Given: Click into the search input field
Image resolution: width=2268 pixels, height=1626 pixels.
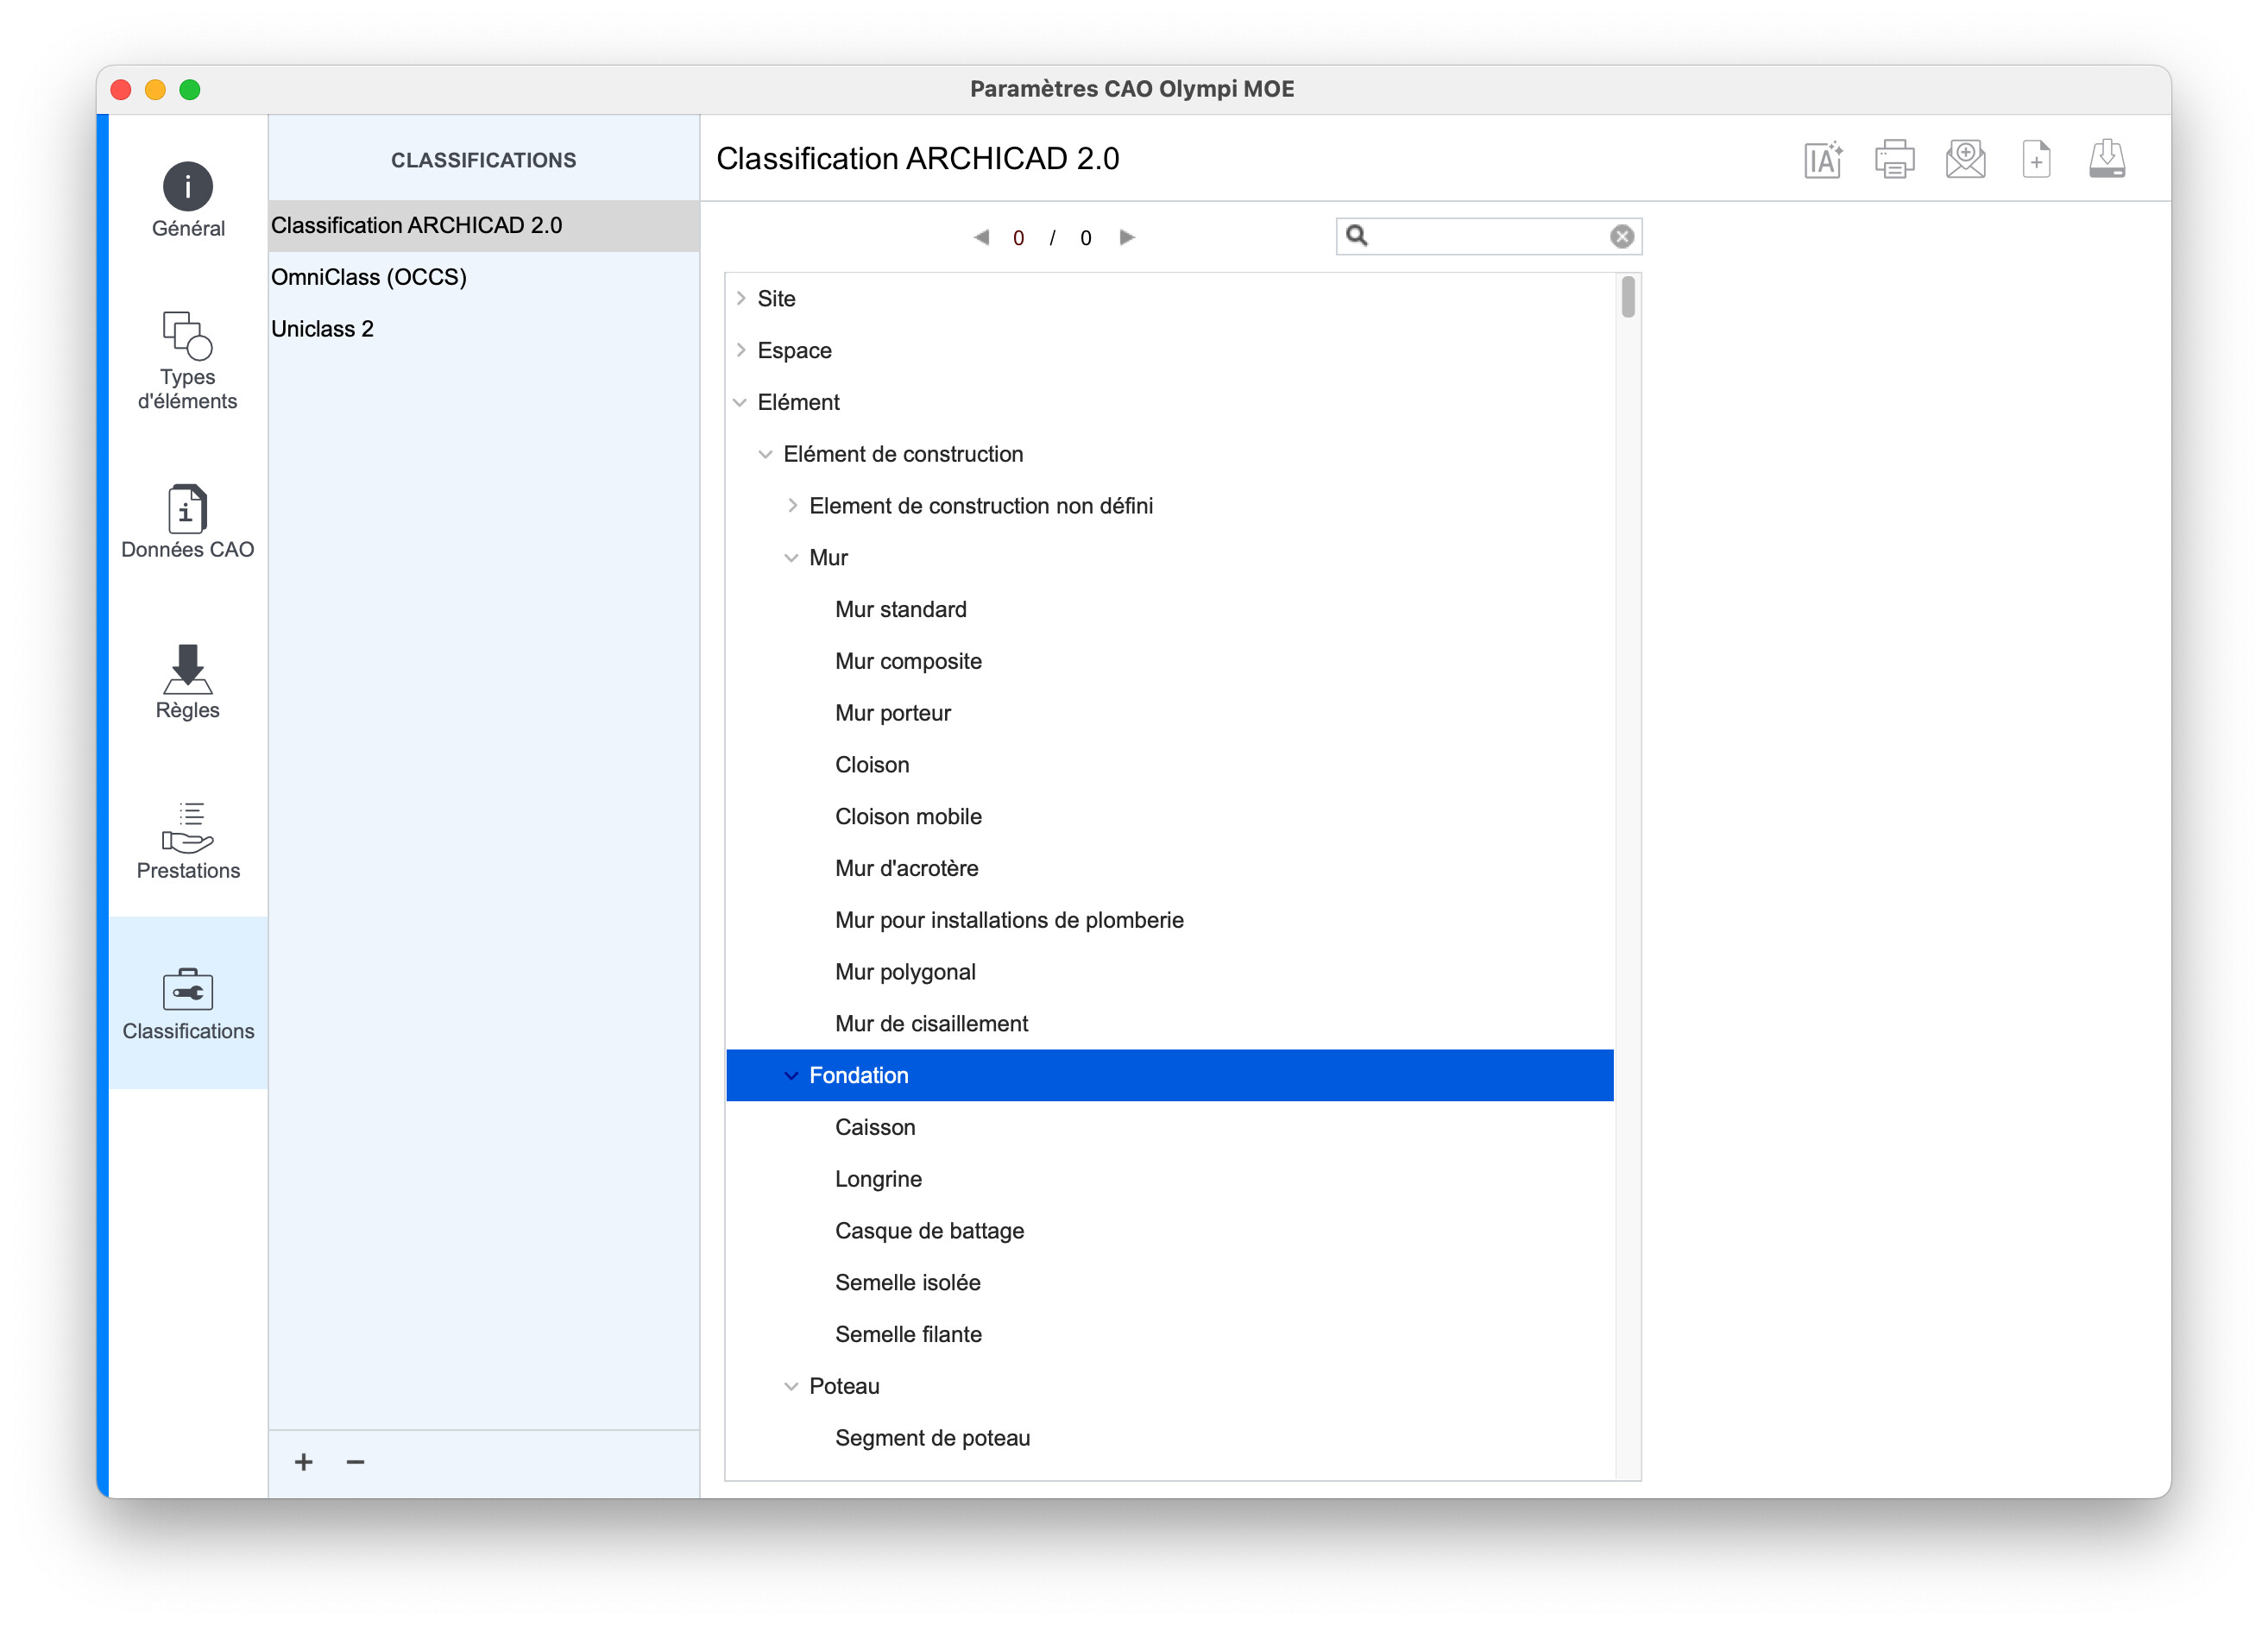Looking at the screenshot, I should tap(1487, 236).
